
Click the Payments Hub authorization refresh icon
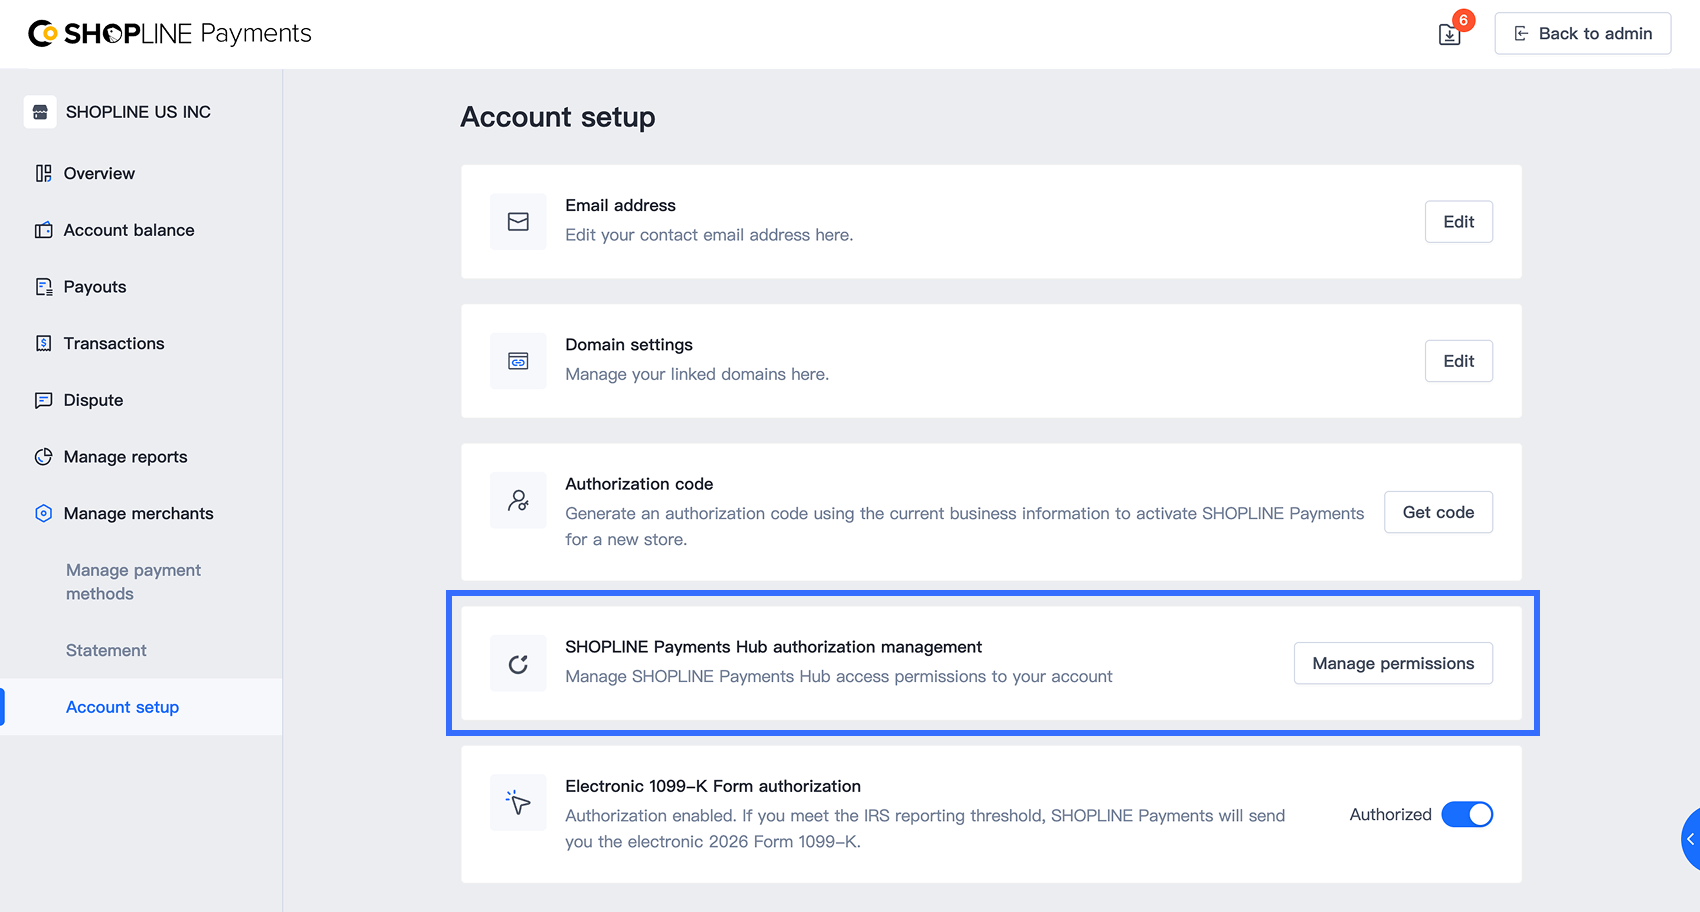click(518, 663)
